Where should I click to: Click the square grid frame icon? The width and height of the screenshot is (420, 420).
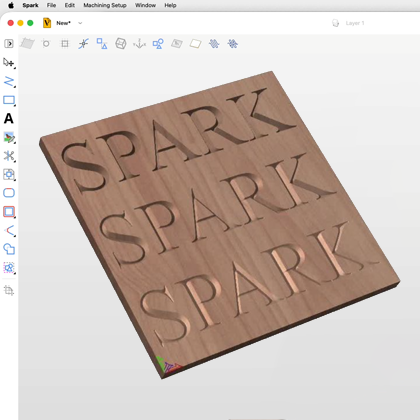[x=65, y=44]
